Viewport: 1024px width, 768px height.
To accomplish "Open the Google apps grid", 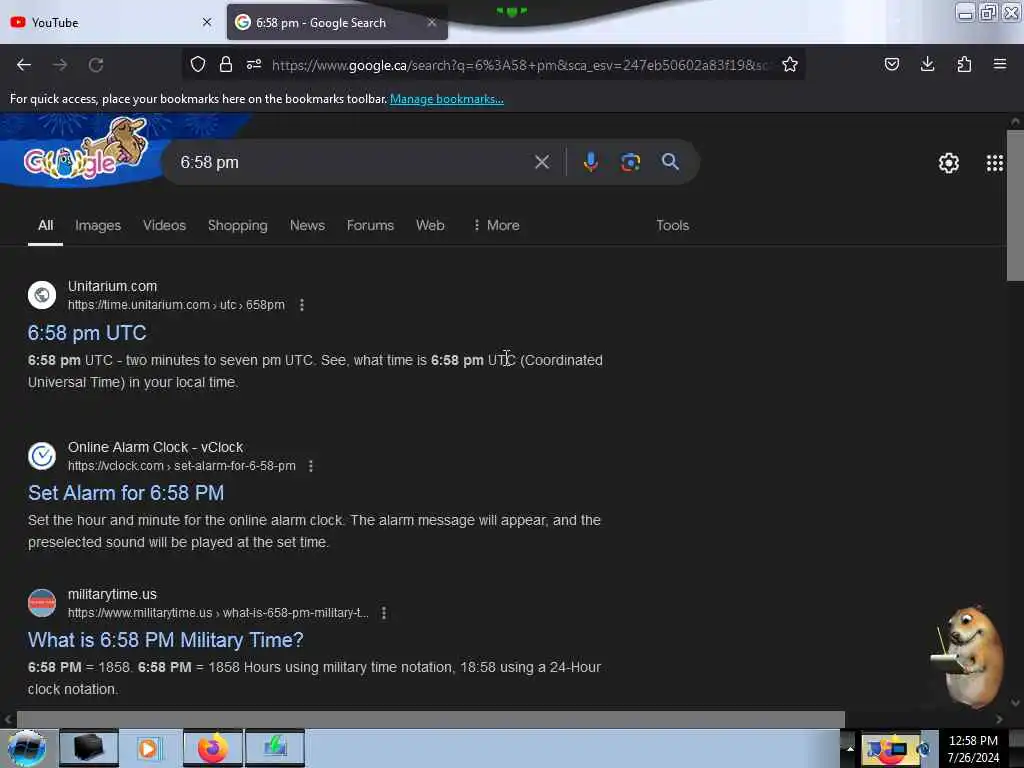I will (995, 163).
